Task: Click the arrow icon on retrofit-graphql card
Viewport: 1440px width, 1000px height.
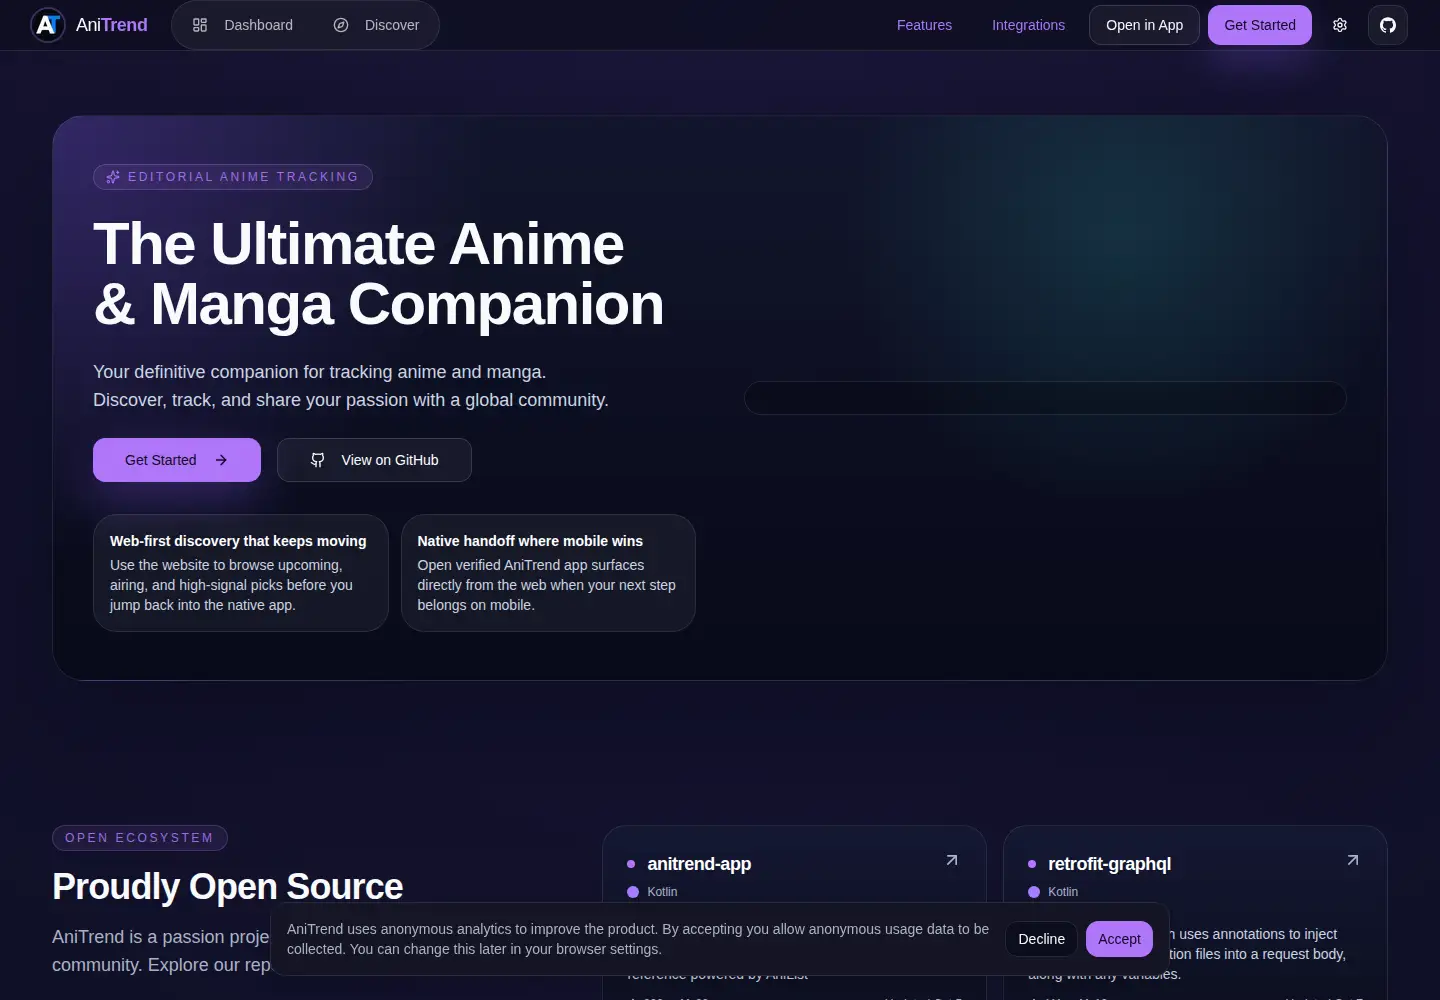Action: (x=1353, y=860)
